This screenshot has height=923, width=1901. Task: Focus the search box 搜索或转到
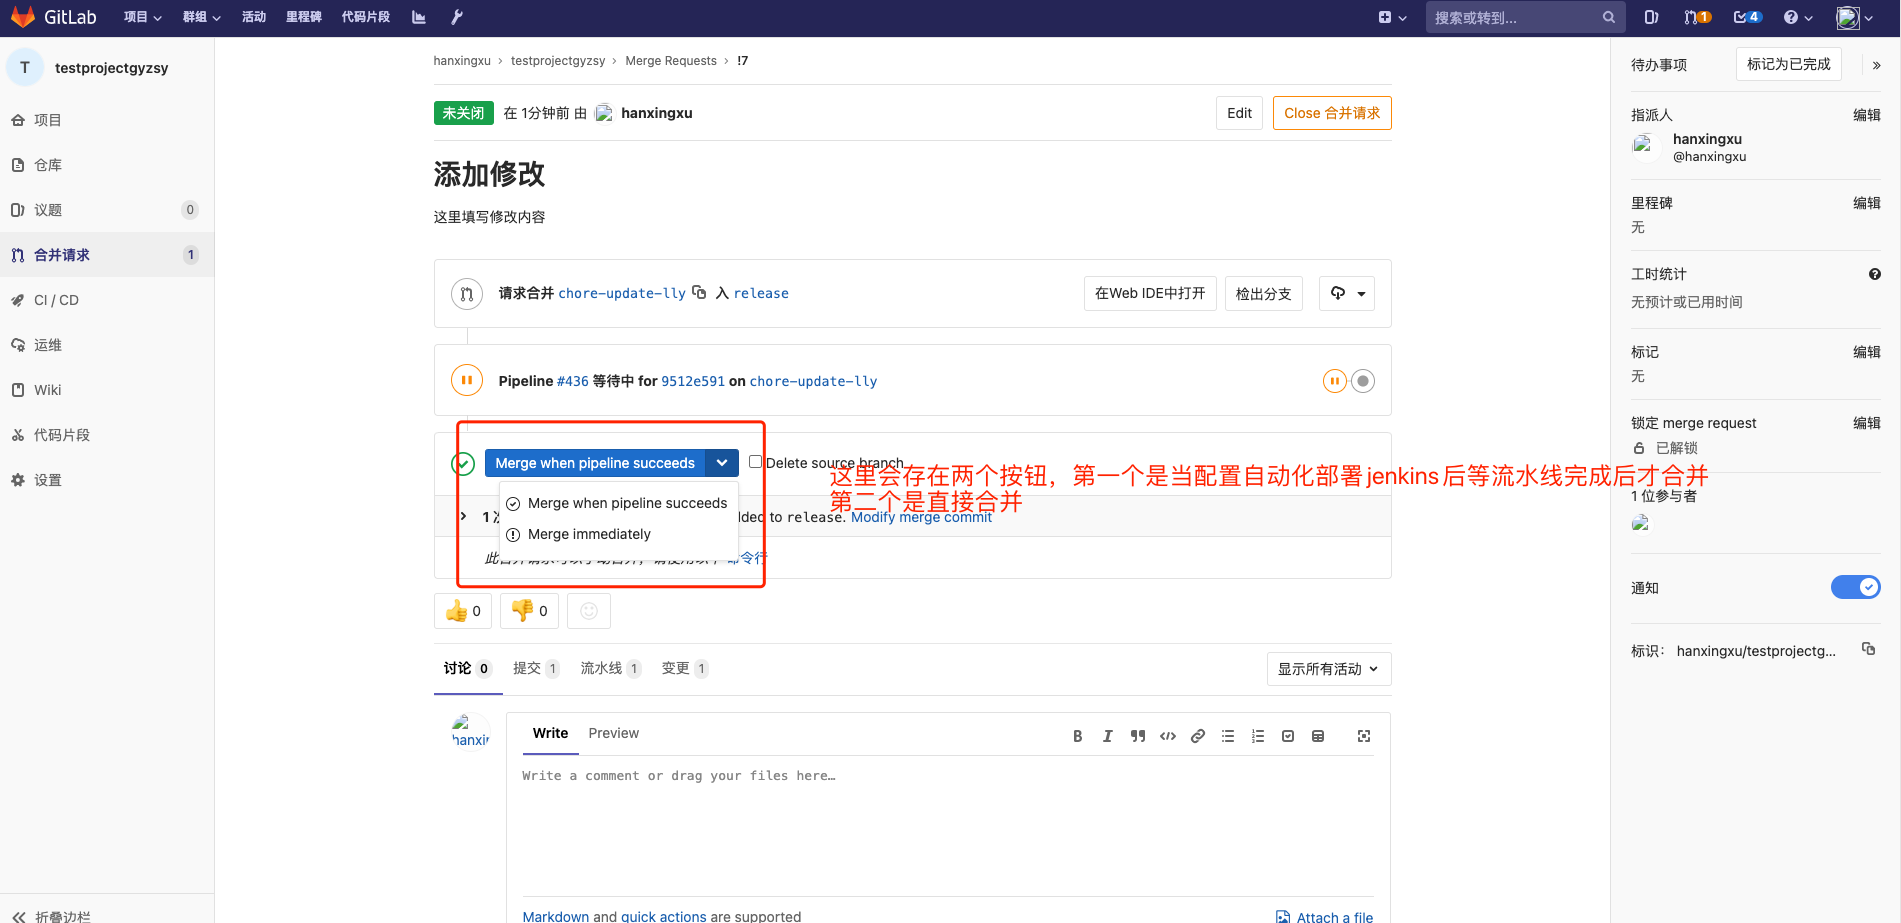point(1525,17)
